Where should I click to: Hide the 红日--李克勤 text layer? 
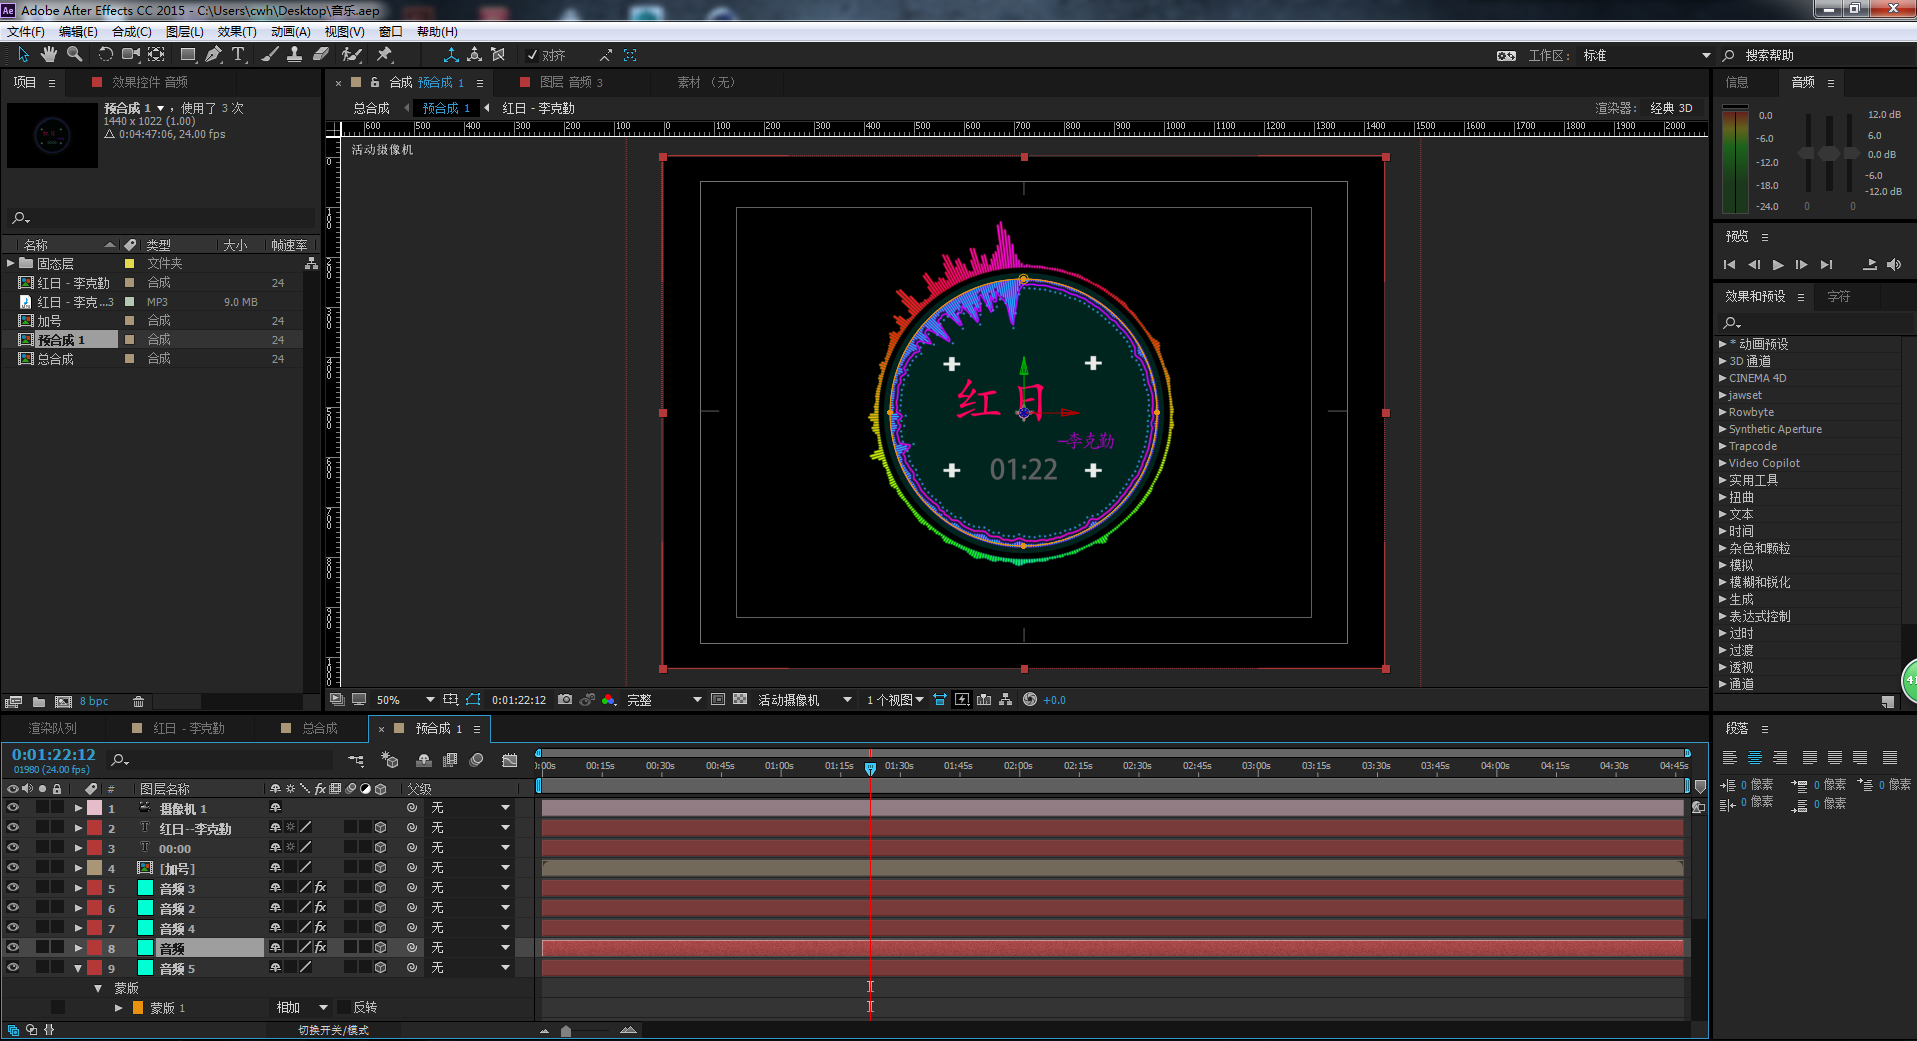[x=13, y=828]
